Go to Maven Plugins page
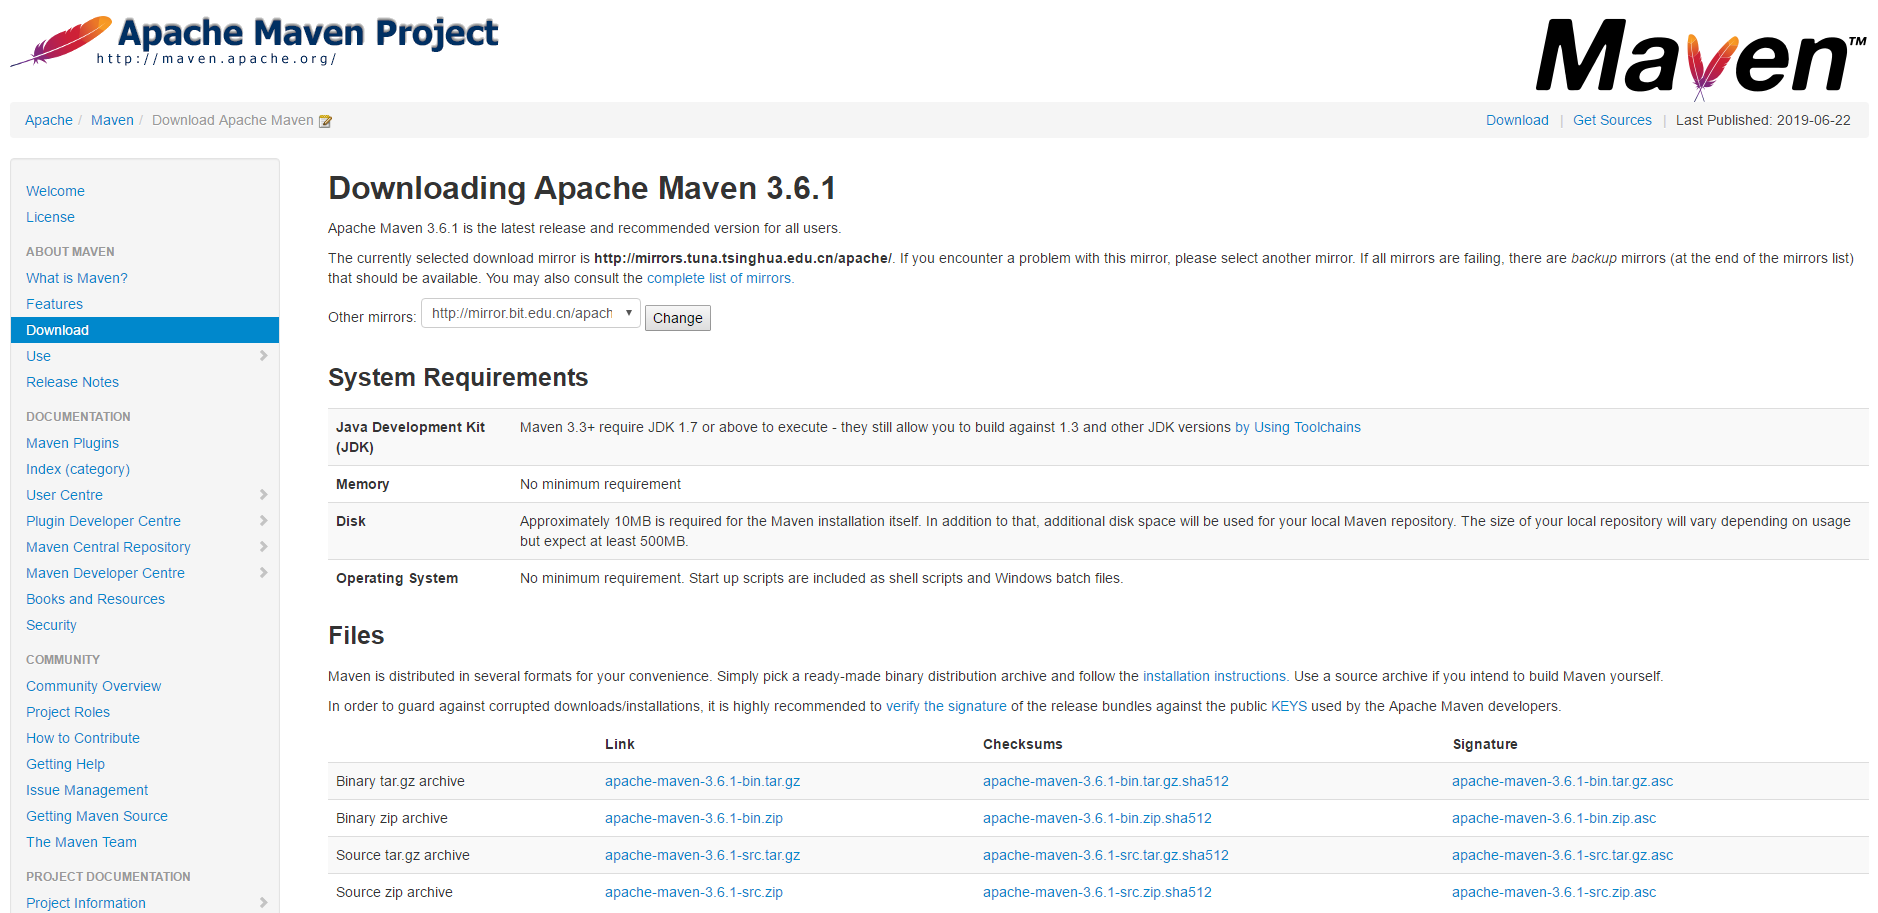Image resolution: width=1878 pixels, height=913 pixels. click(x=72, y=443)
